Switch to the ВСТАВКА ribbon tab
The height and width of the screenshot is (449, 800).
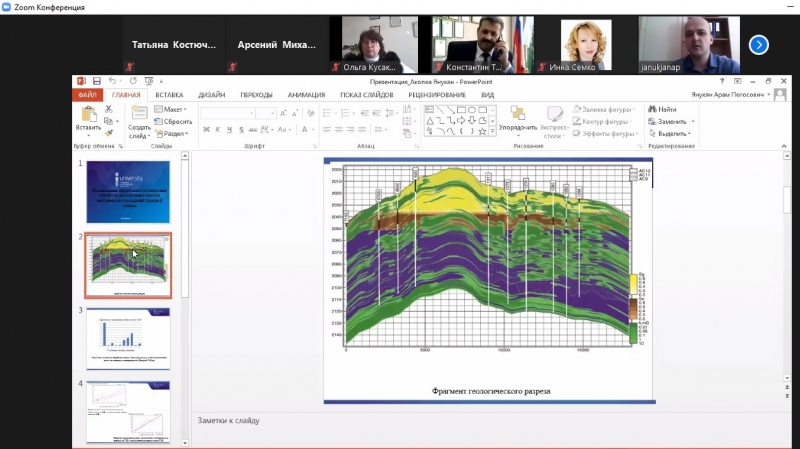169,95
